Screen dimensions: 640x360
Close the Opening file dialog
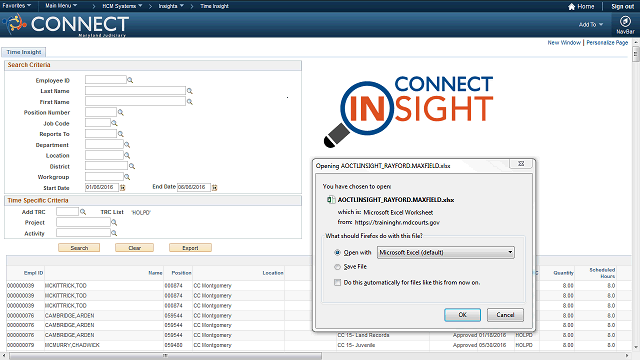click(521, 164)
